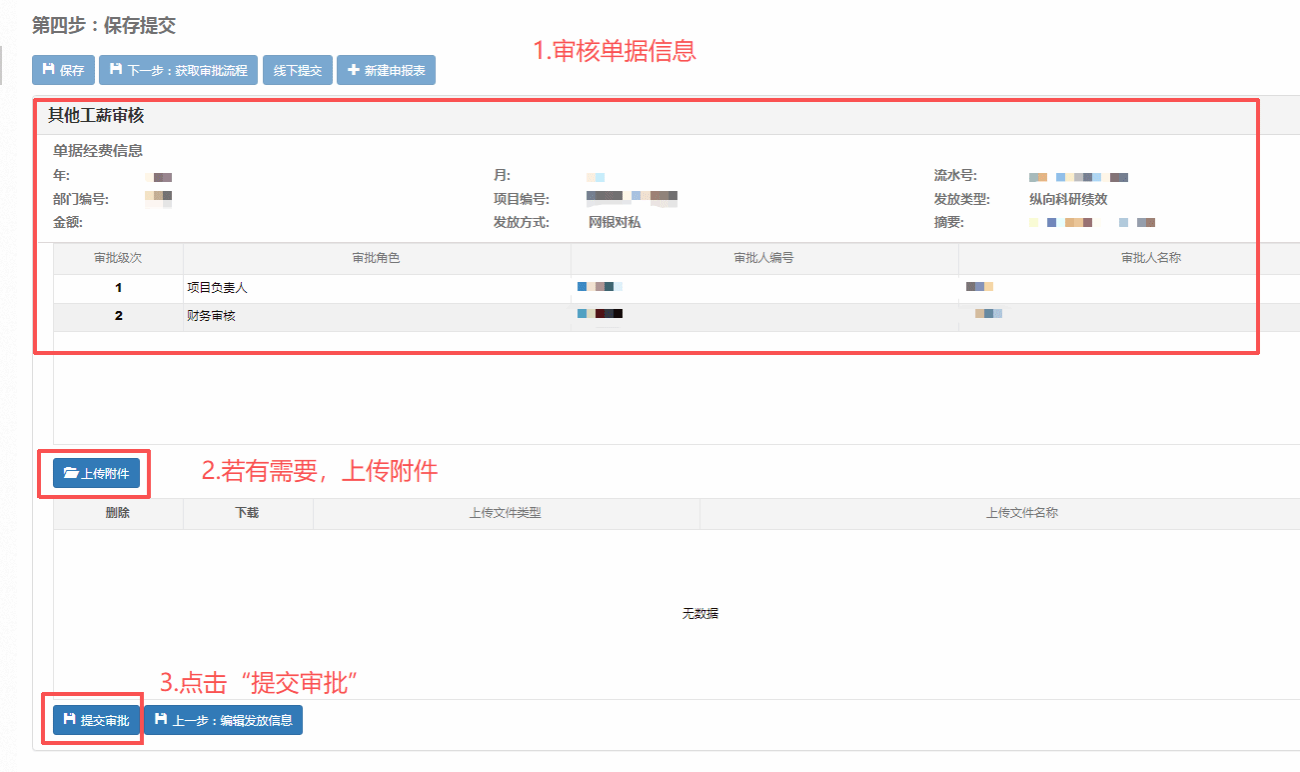Select the 审批级次 column header
The height and width of the screenshot is (772, 1300).
(118, 258)
